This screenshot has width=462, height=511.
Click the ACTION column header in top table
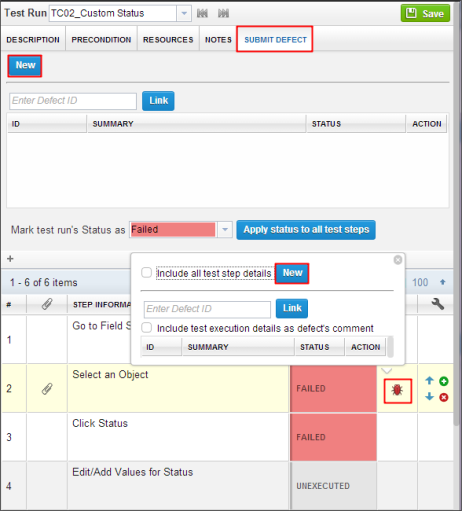tap(427, 124)
